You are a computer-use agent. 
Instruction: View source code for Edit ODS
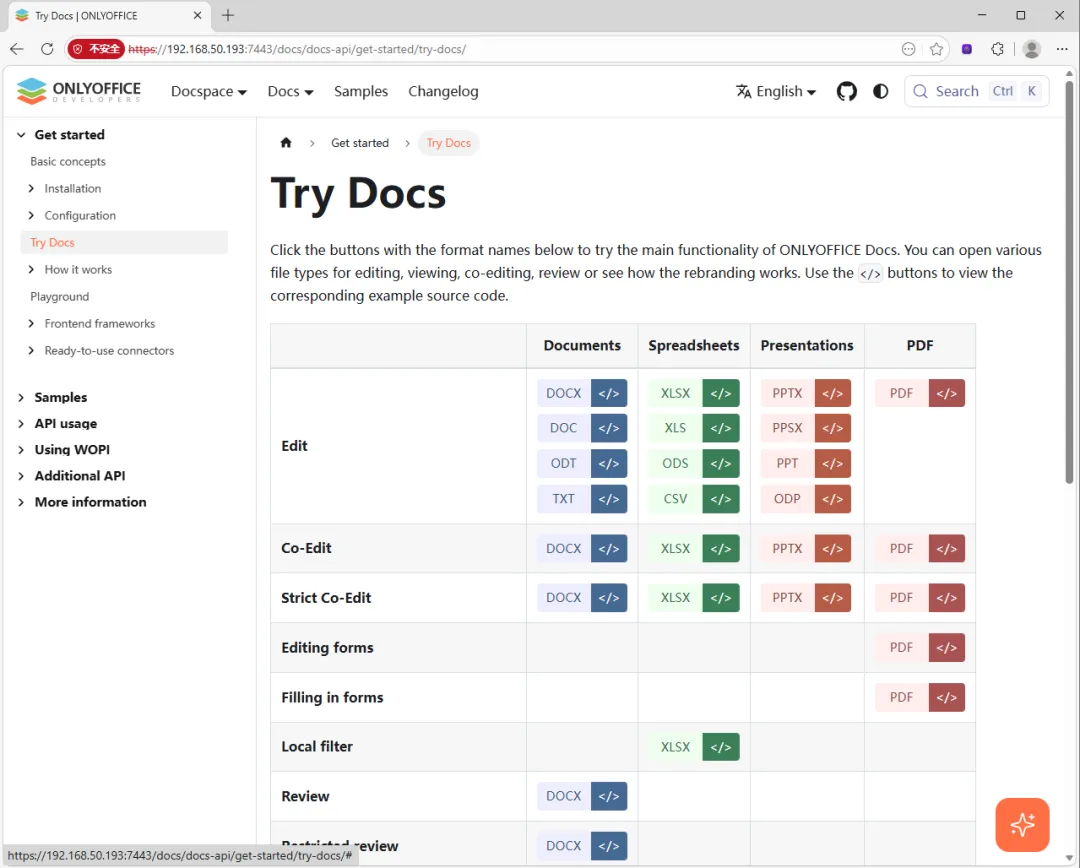pos(720,464)
